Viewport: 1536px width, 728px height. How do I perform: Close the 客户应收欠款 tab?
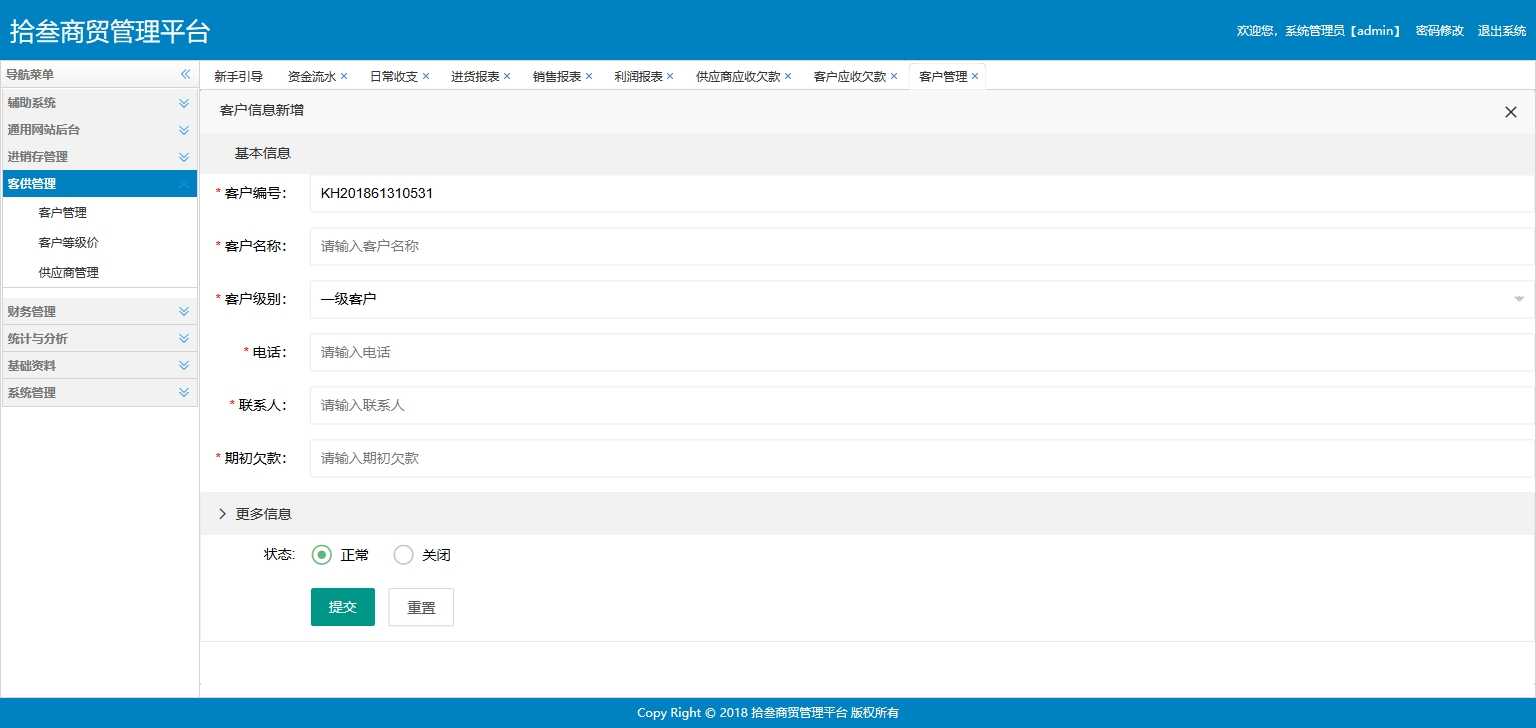pyautogui.click(x=894, y=76)
